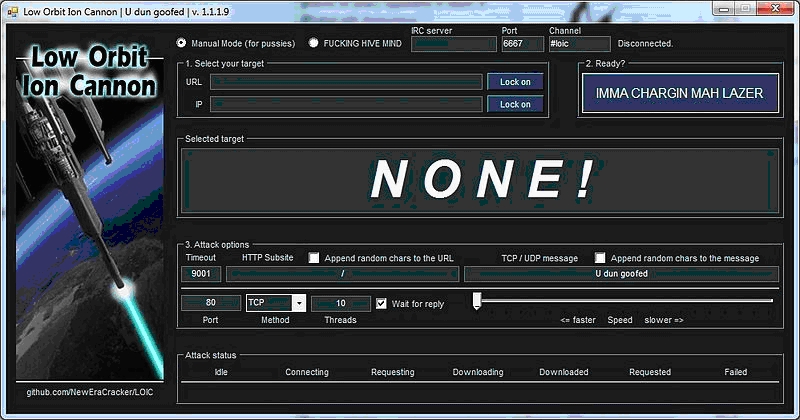Click the Speed slider thumb
Viewport: 800px width, 420px height.
click(x=477, y=301)
